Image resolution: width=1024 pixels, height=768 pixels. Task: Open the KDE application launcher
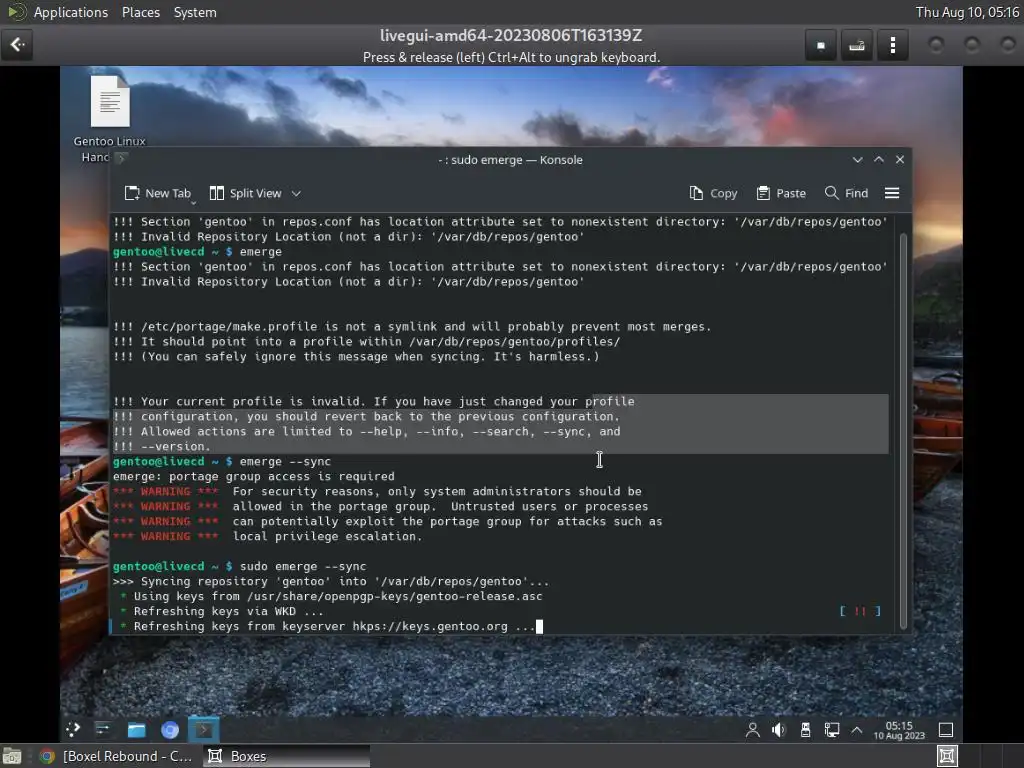(x=72, y=729)
